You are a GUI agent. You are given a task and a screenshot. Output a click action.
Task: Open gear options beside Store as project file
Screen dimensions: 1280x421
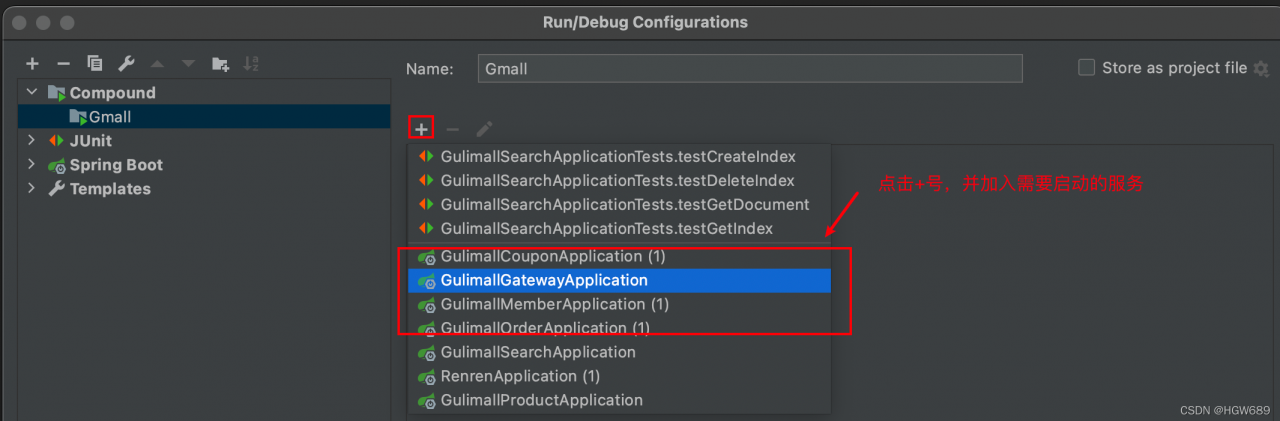pyautogui.click(x=1261, y=68)
